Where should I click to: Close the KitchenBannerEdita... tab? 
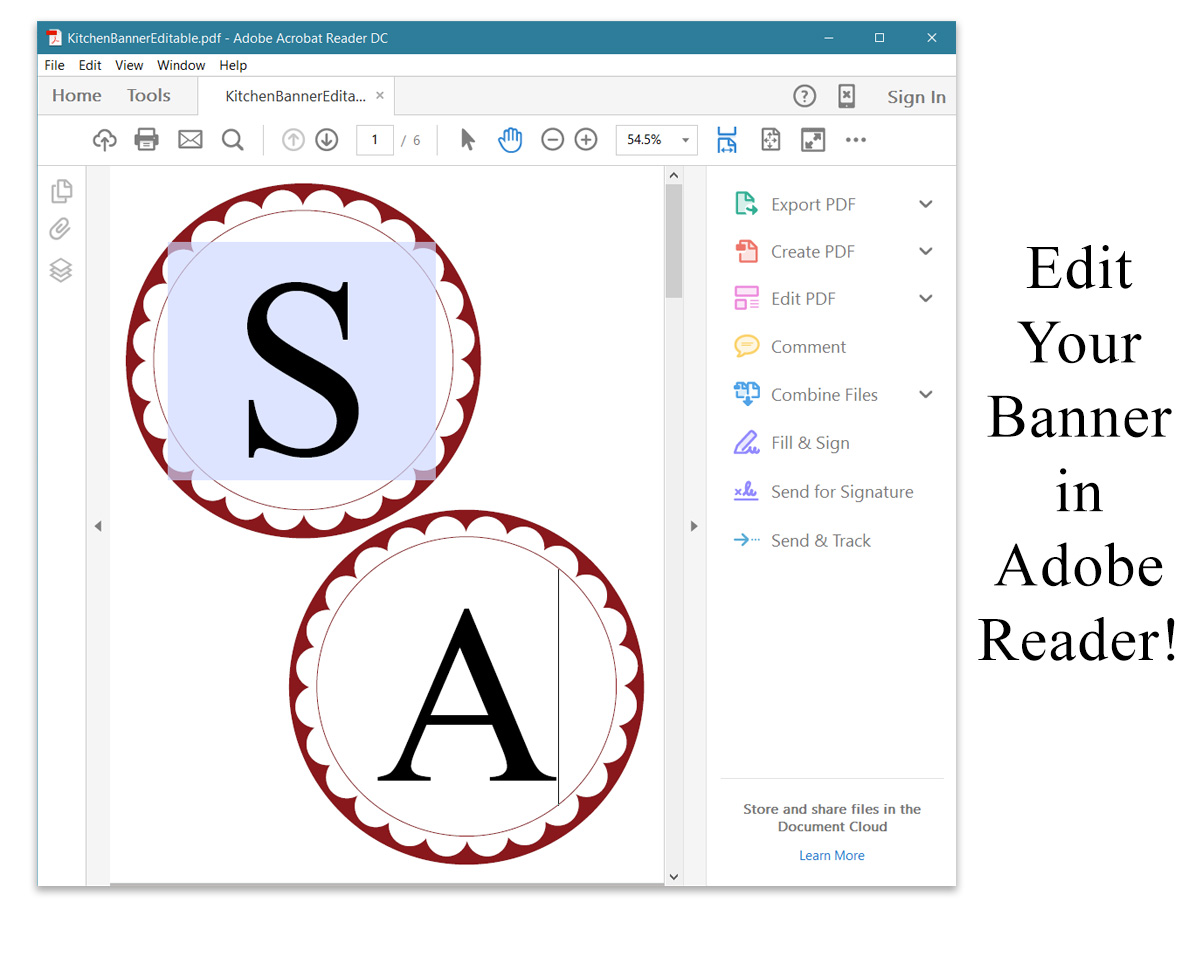[x=380, y=97]
